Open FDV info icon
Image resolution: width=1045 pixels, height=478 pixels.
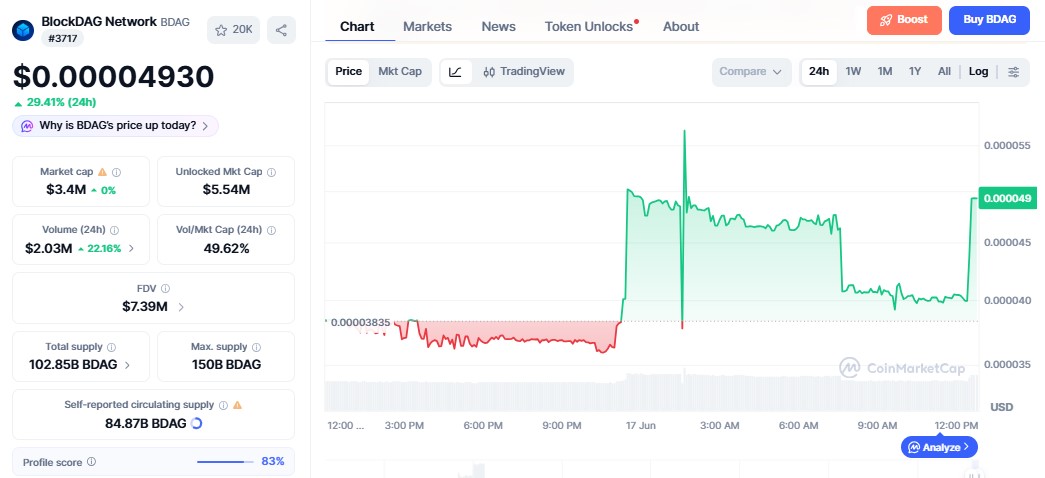click(x=165, y=289)
